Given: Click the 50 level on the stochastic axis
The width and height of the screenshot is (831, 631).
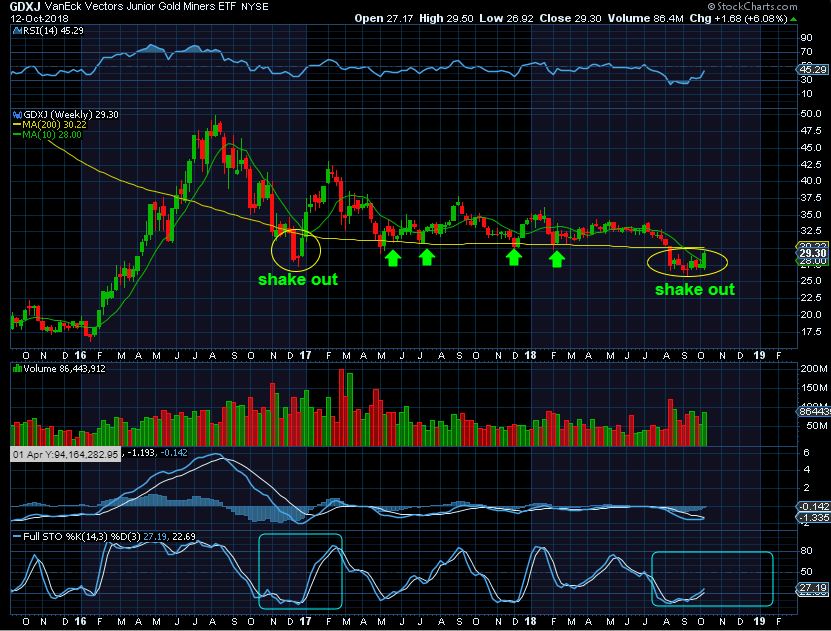Looking at the screenshot, I should (806, 572).
